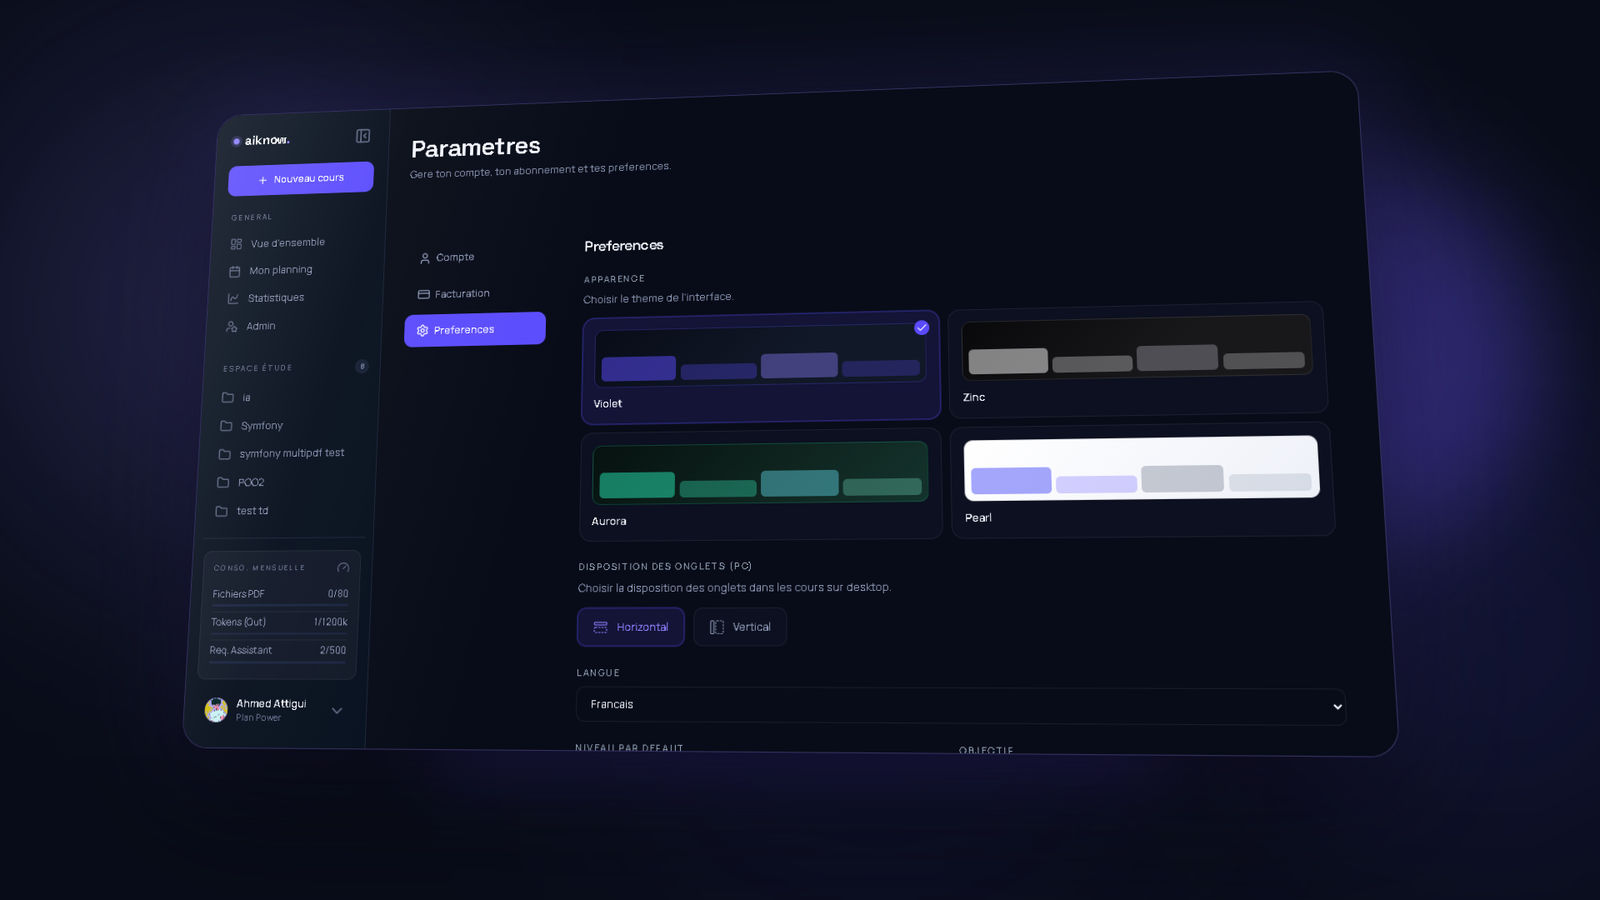Image resolution: width=1600 pixels, height=900 pixels.
Task: Open Statistiques in the sidebar
Action: tap(265, 298)
